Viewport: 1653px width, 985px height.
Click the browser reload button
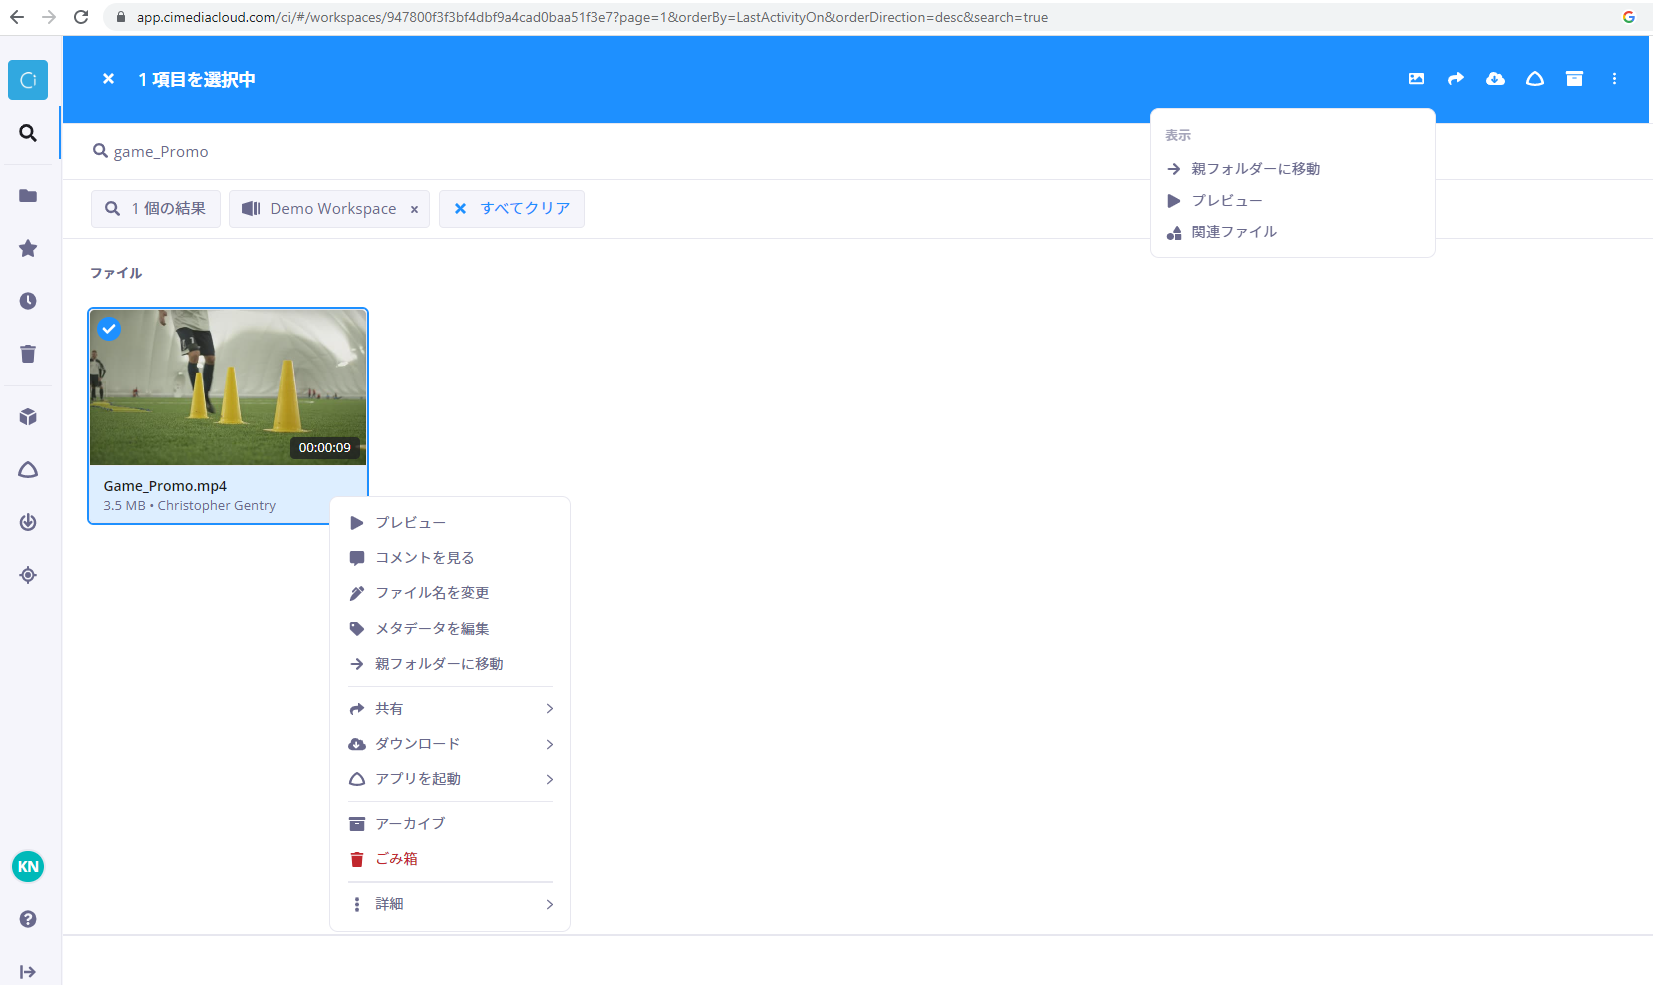(81, 17)
